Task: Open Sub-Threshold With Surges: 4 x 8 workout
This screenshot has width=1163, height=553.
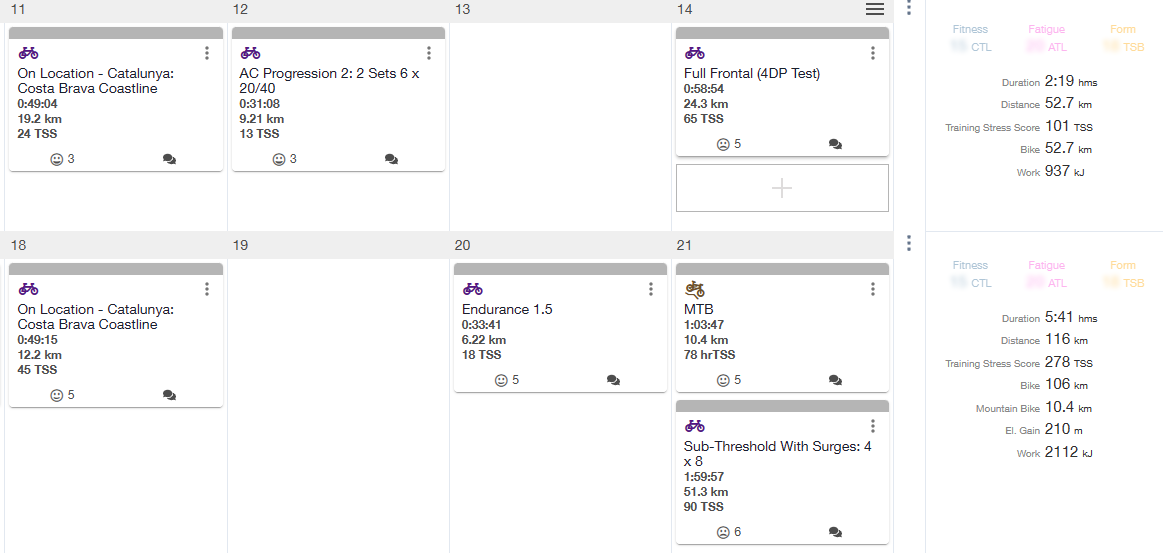Action: (778, 454)
